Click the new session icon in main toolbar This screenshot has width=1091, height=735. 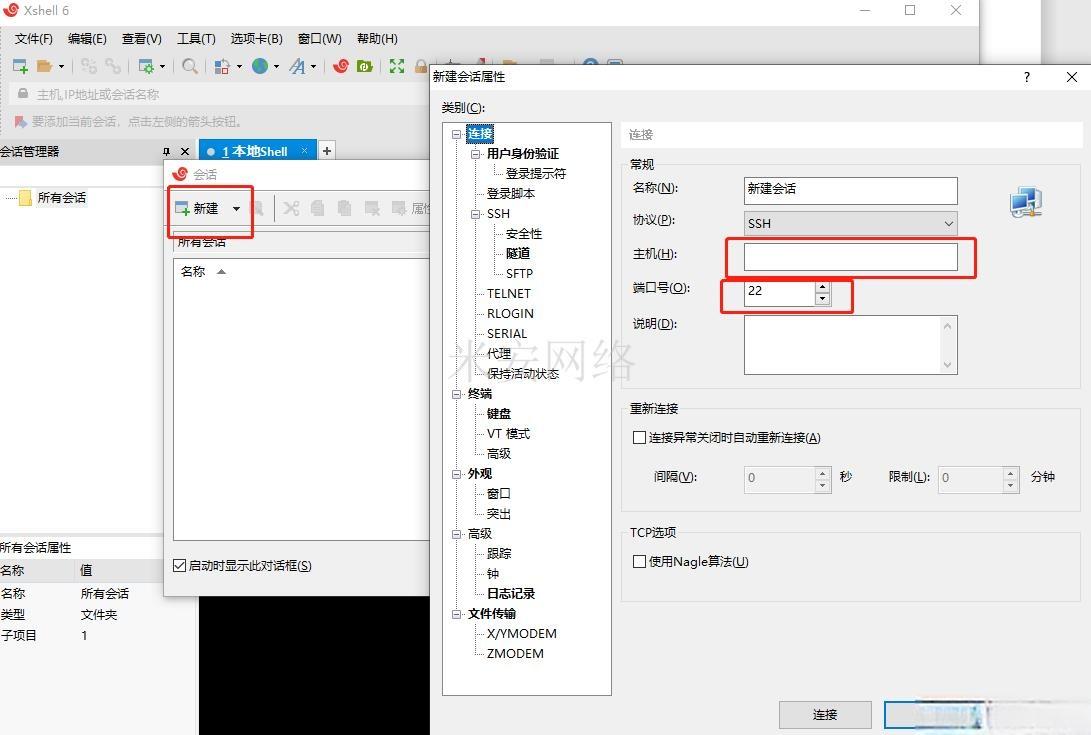20,66
